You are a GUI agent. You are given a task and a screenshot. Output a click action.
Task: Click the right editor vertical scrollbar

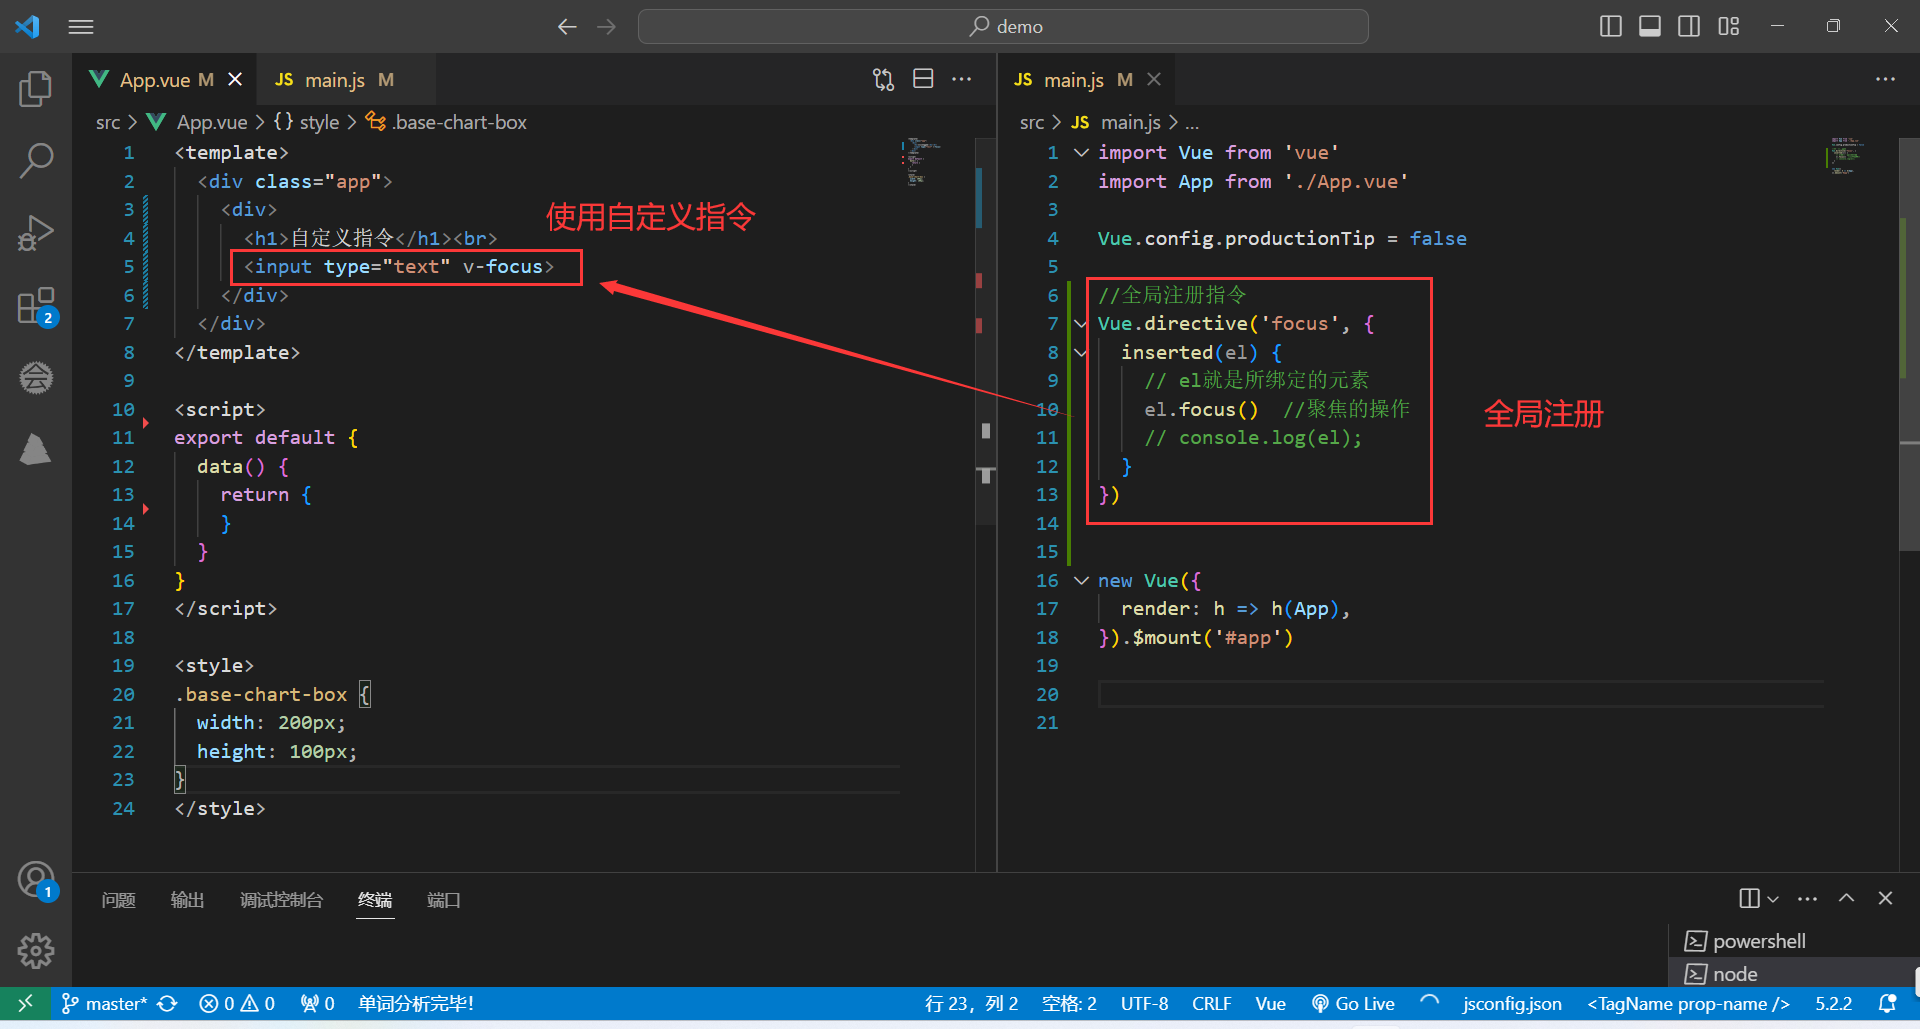1908,345
